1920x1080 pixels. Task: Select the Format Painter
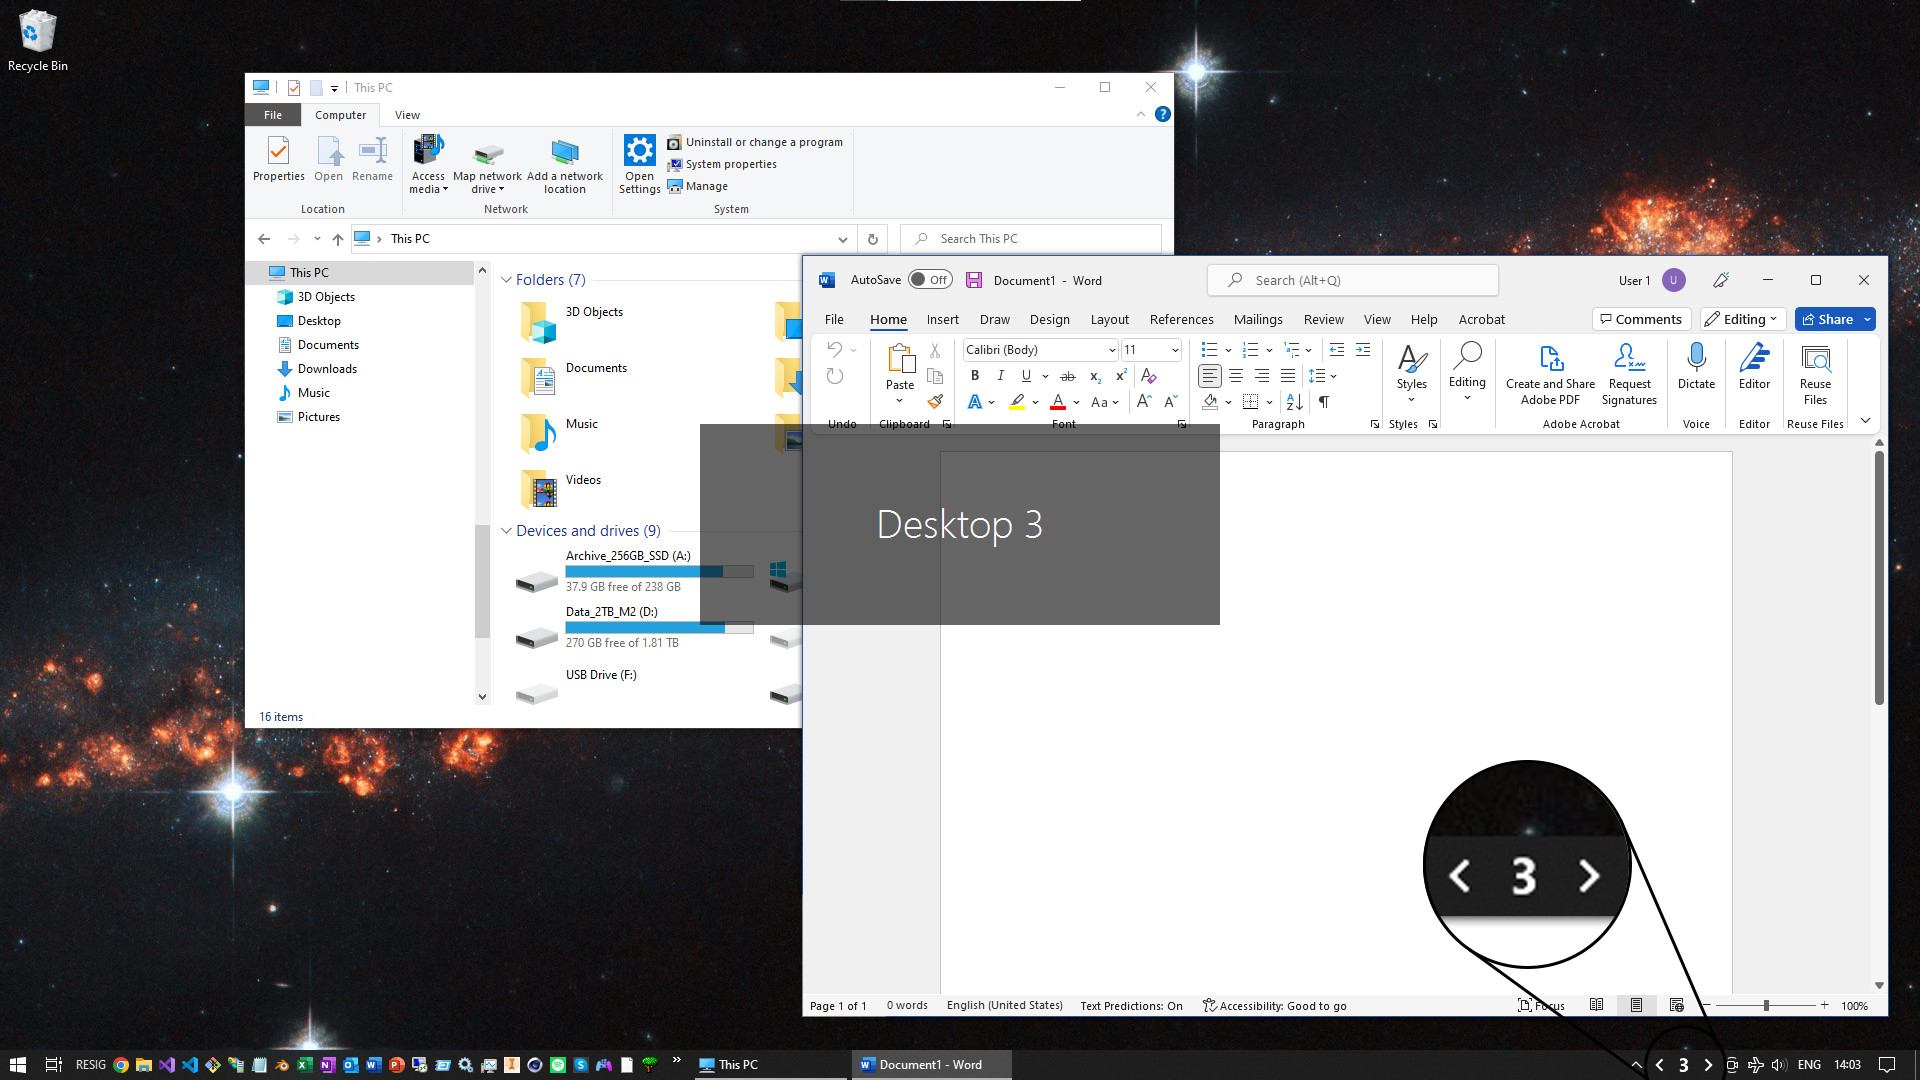[935, 401]
